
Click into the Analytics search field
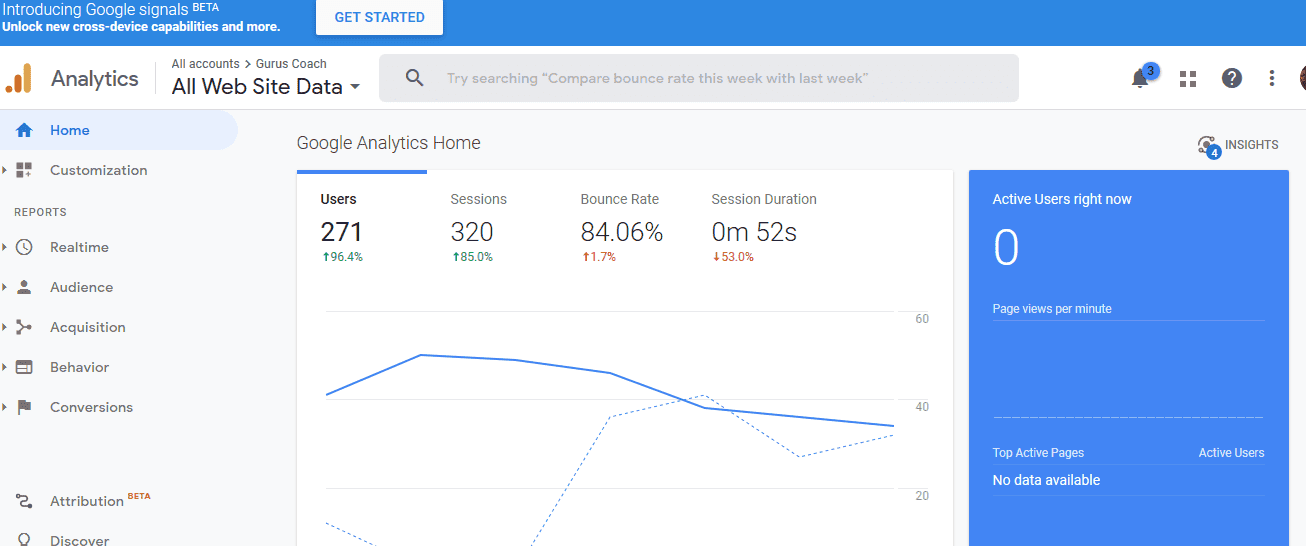pos(699,78)
